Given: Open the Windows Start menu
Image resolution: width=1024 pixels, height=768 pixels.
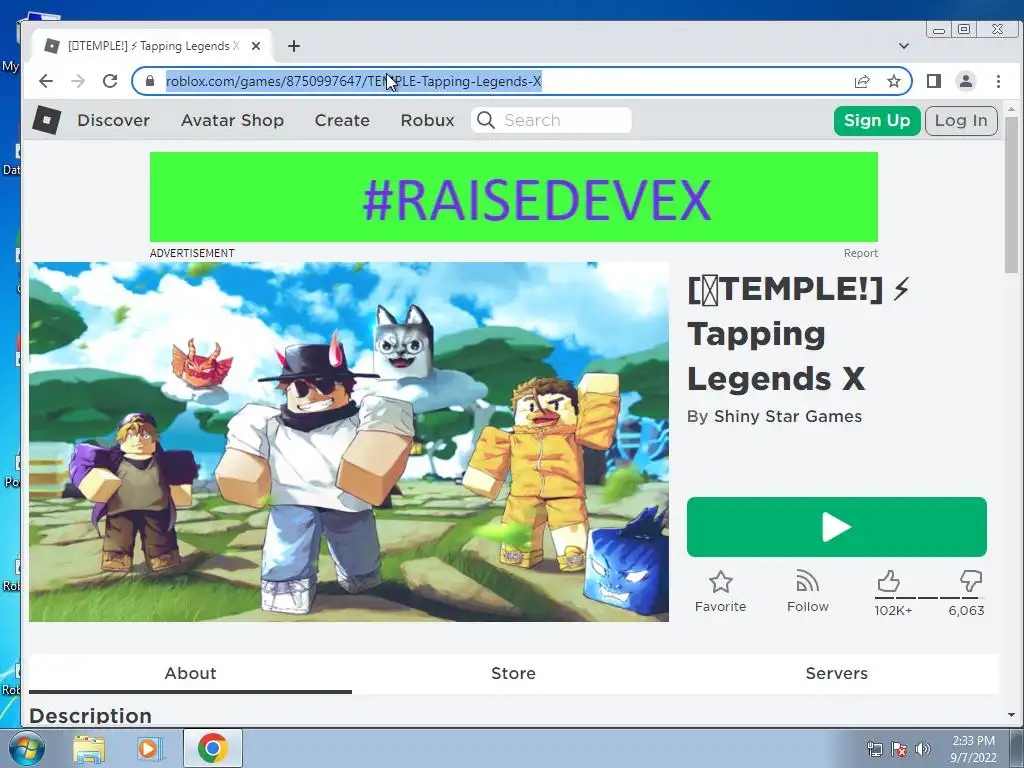Looking at the screenshot, I should tap(27, 748).
